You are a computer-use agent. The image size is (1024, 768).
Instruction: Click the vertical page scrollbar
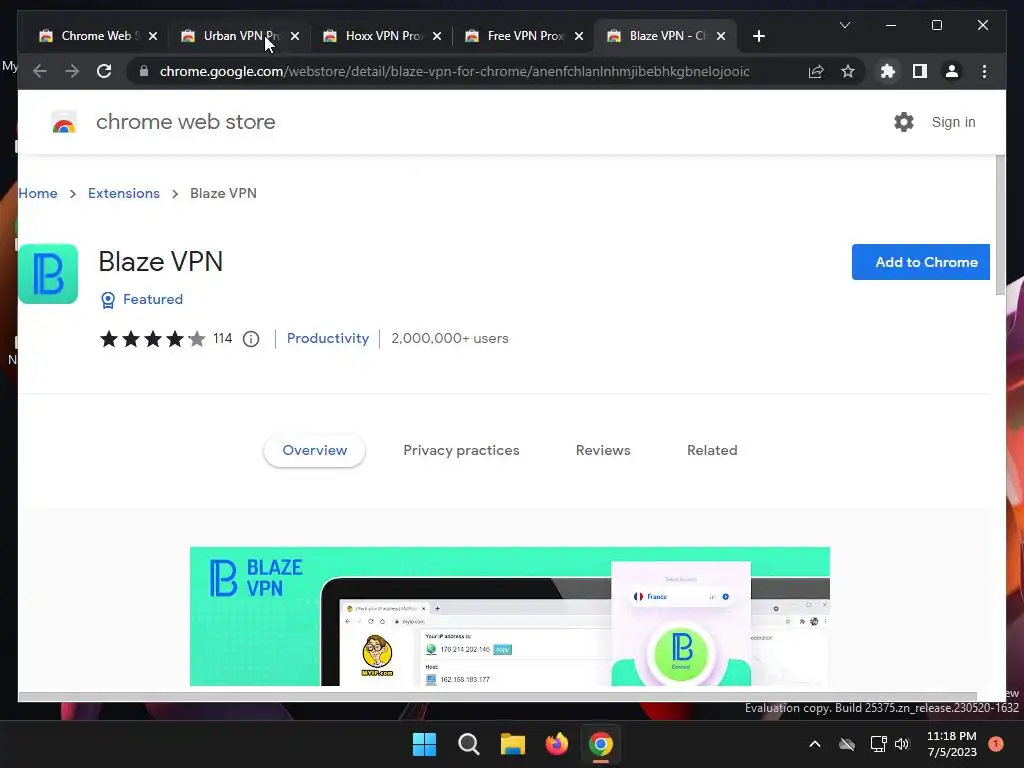[1000, 225]
